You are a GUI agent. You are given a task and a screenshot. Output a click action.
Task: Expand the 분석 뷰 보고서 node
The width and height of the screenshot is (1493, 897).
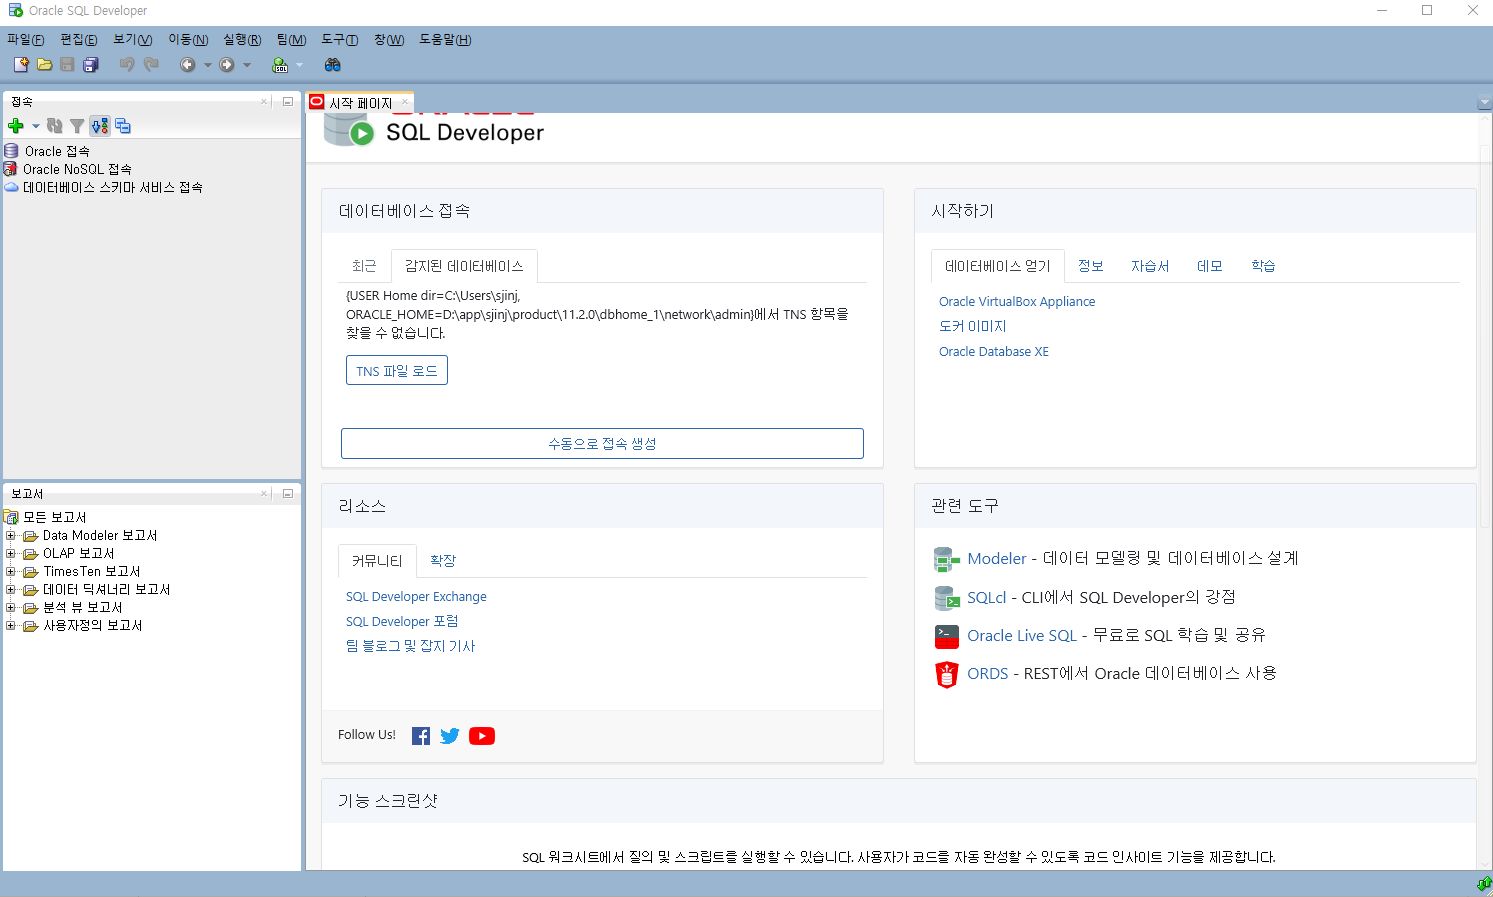tap(11, 608)
